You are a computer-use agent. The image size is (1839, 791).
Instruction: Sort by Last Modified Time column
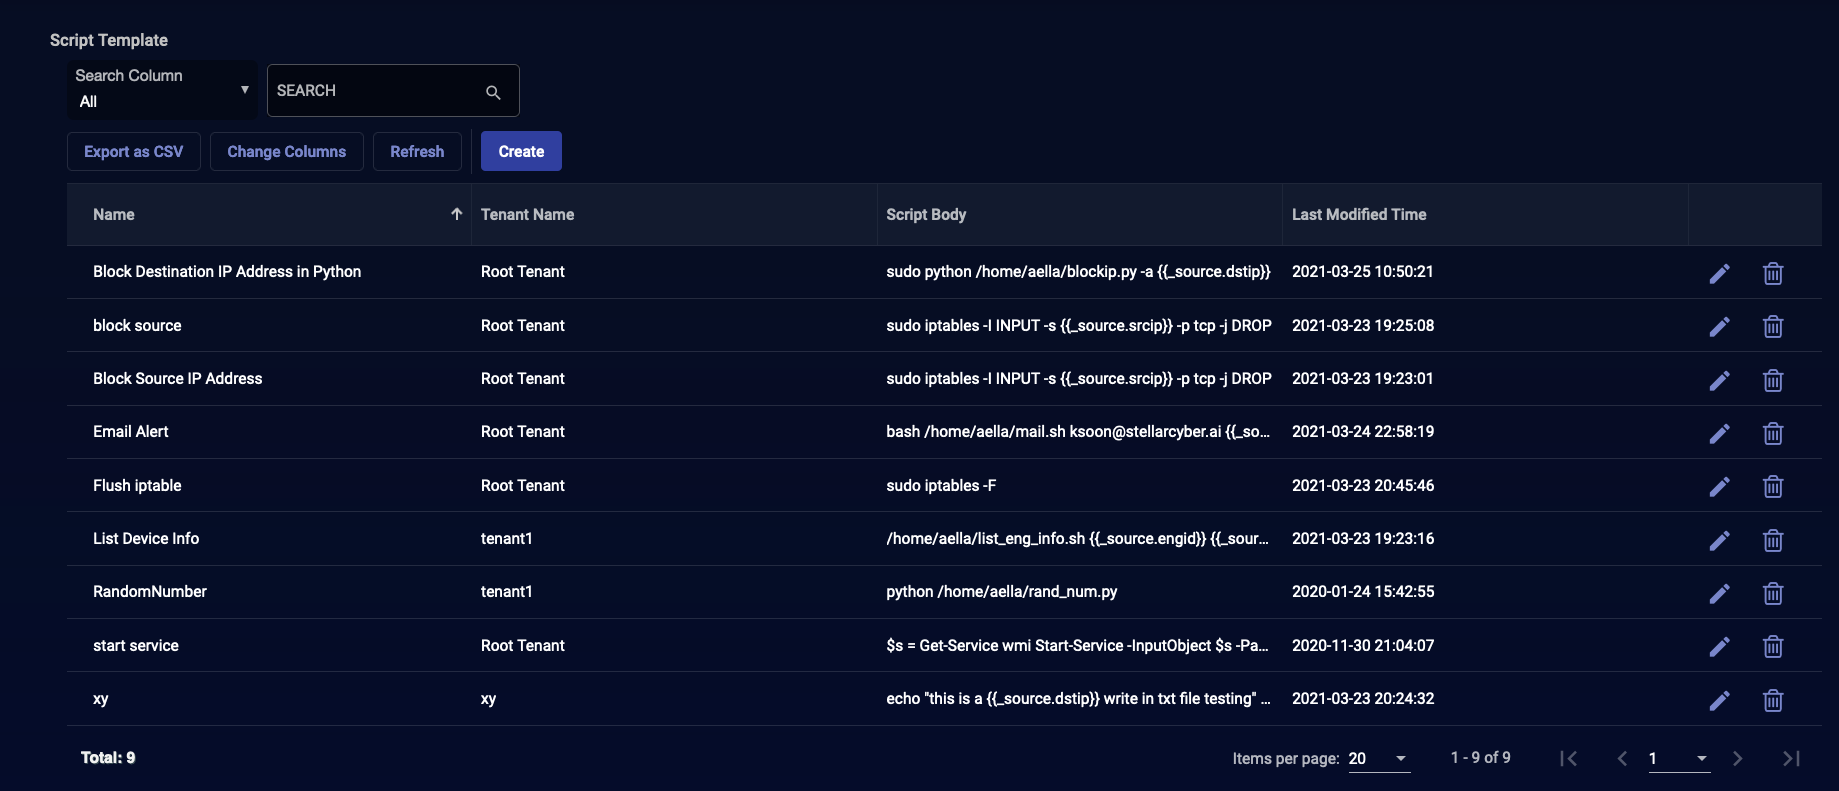point(1358,214)
